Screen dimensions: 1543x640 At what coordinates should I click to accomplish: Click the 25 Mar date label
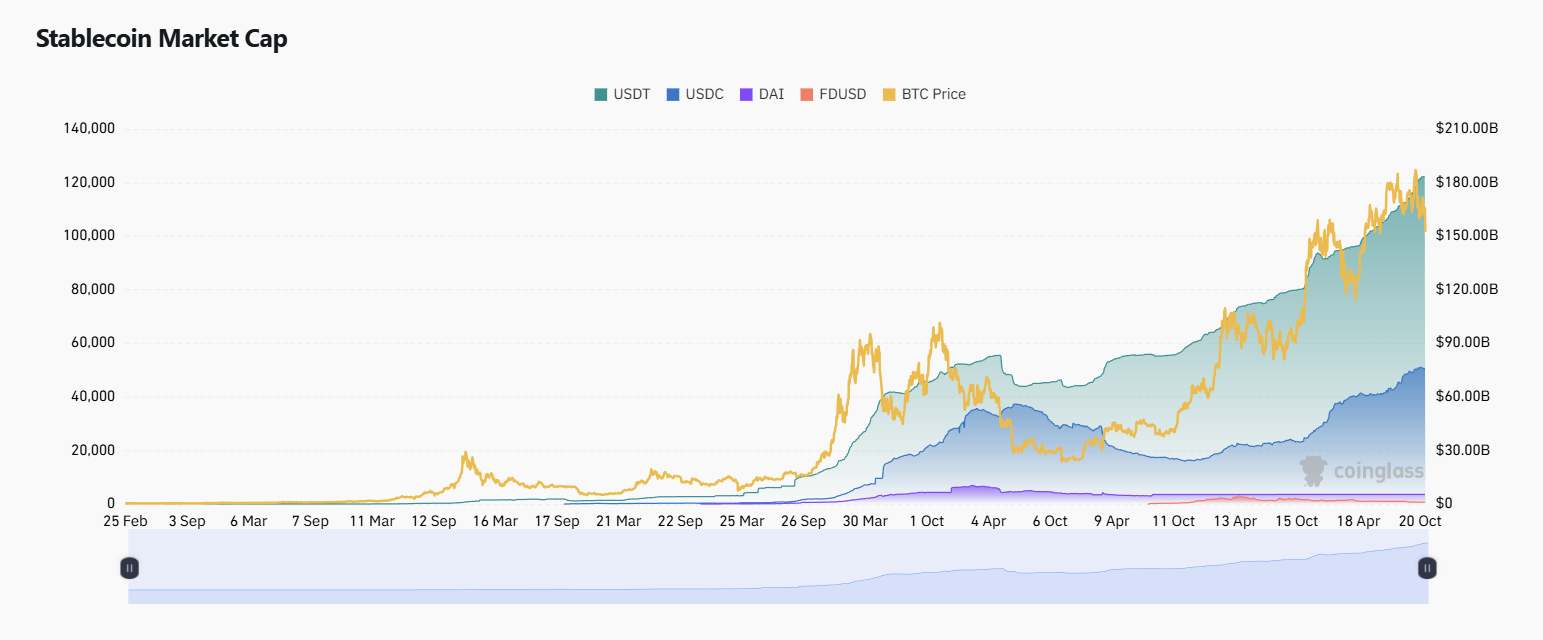pyautogui.click(x=742, y=521)
